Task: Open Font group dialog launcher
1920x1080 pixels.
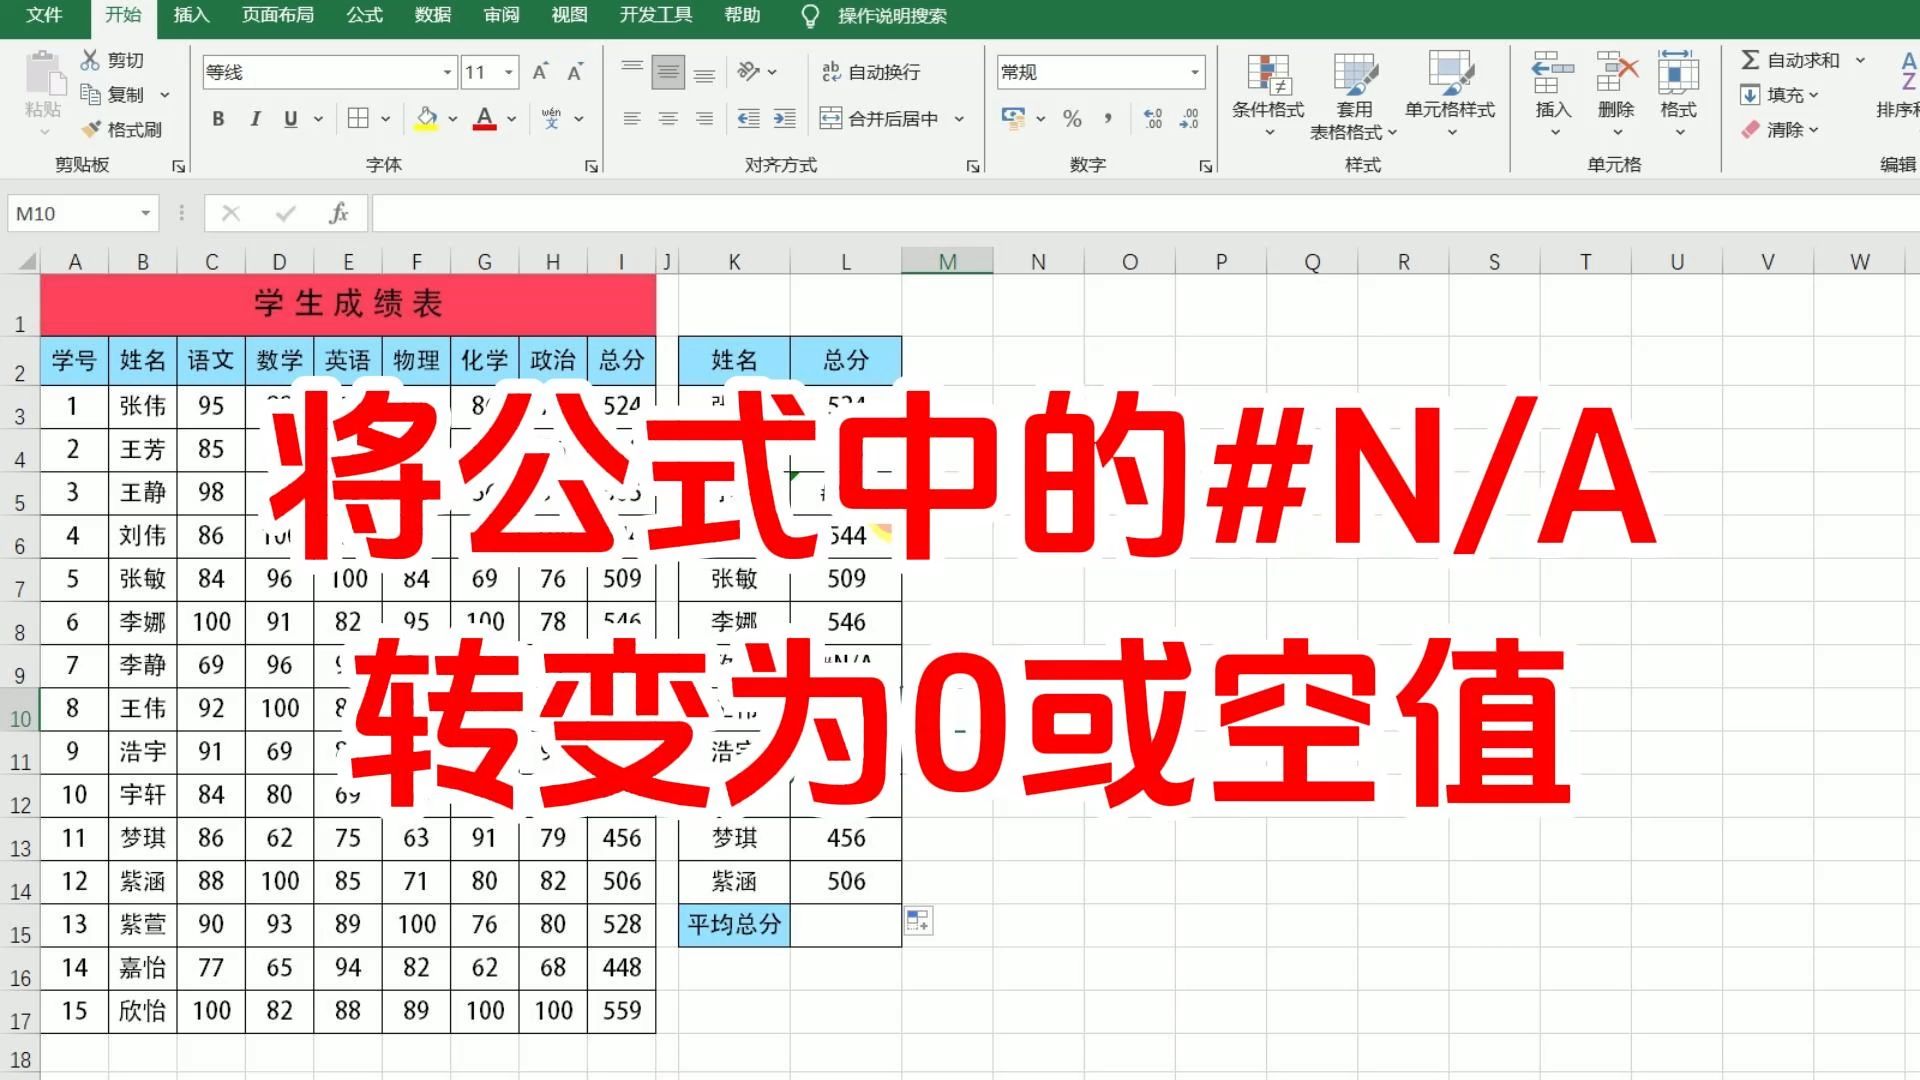Action: tap(591, 166)
